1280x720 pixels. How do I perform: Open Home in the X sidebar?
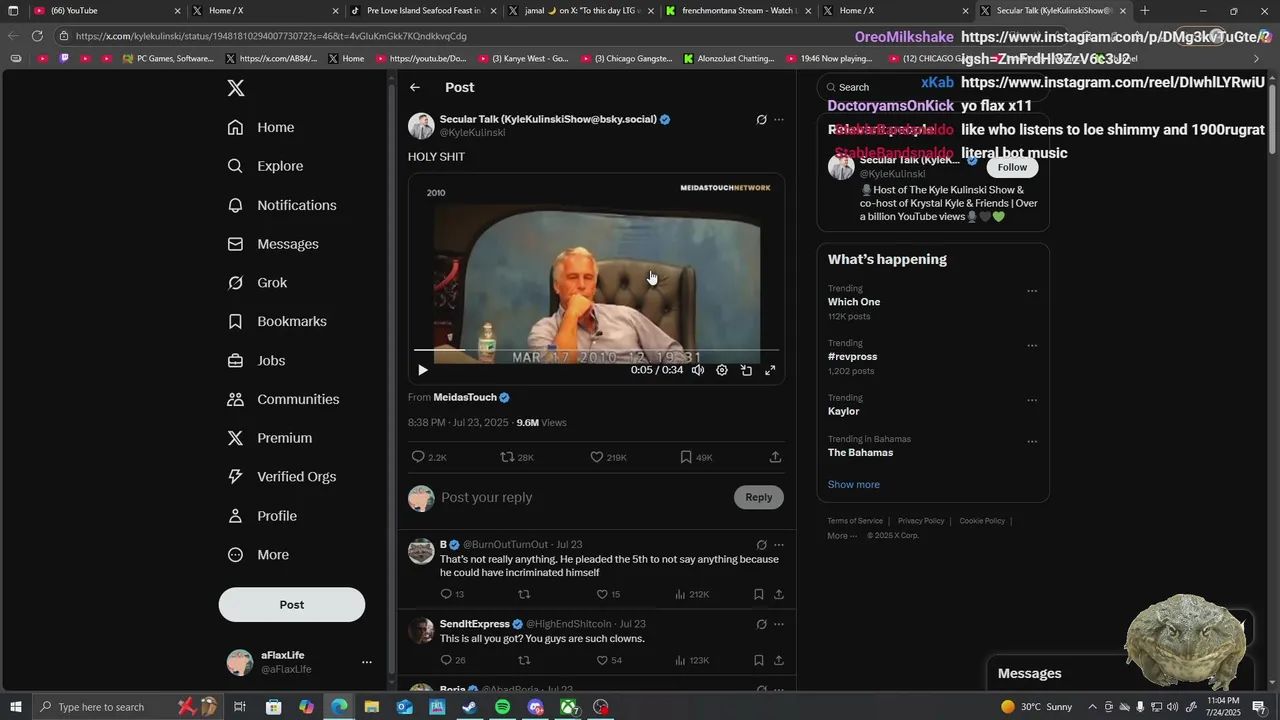pos(261,127)
